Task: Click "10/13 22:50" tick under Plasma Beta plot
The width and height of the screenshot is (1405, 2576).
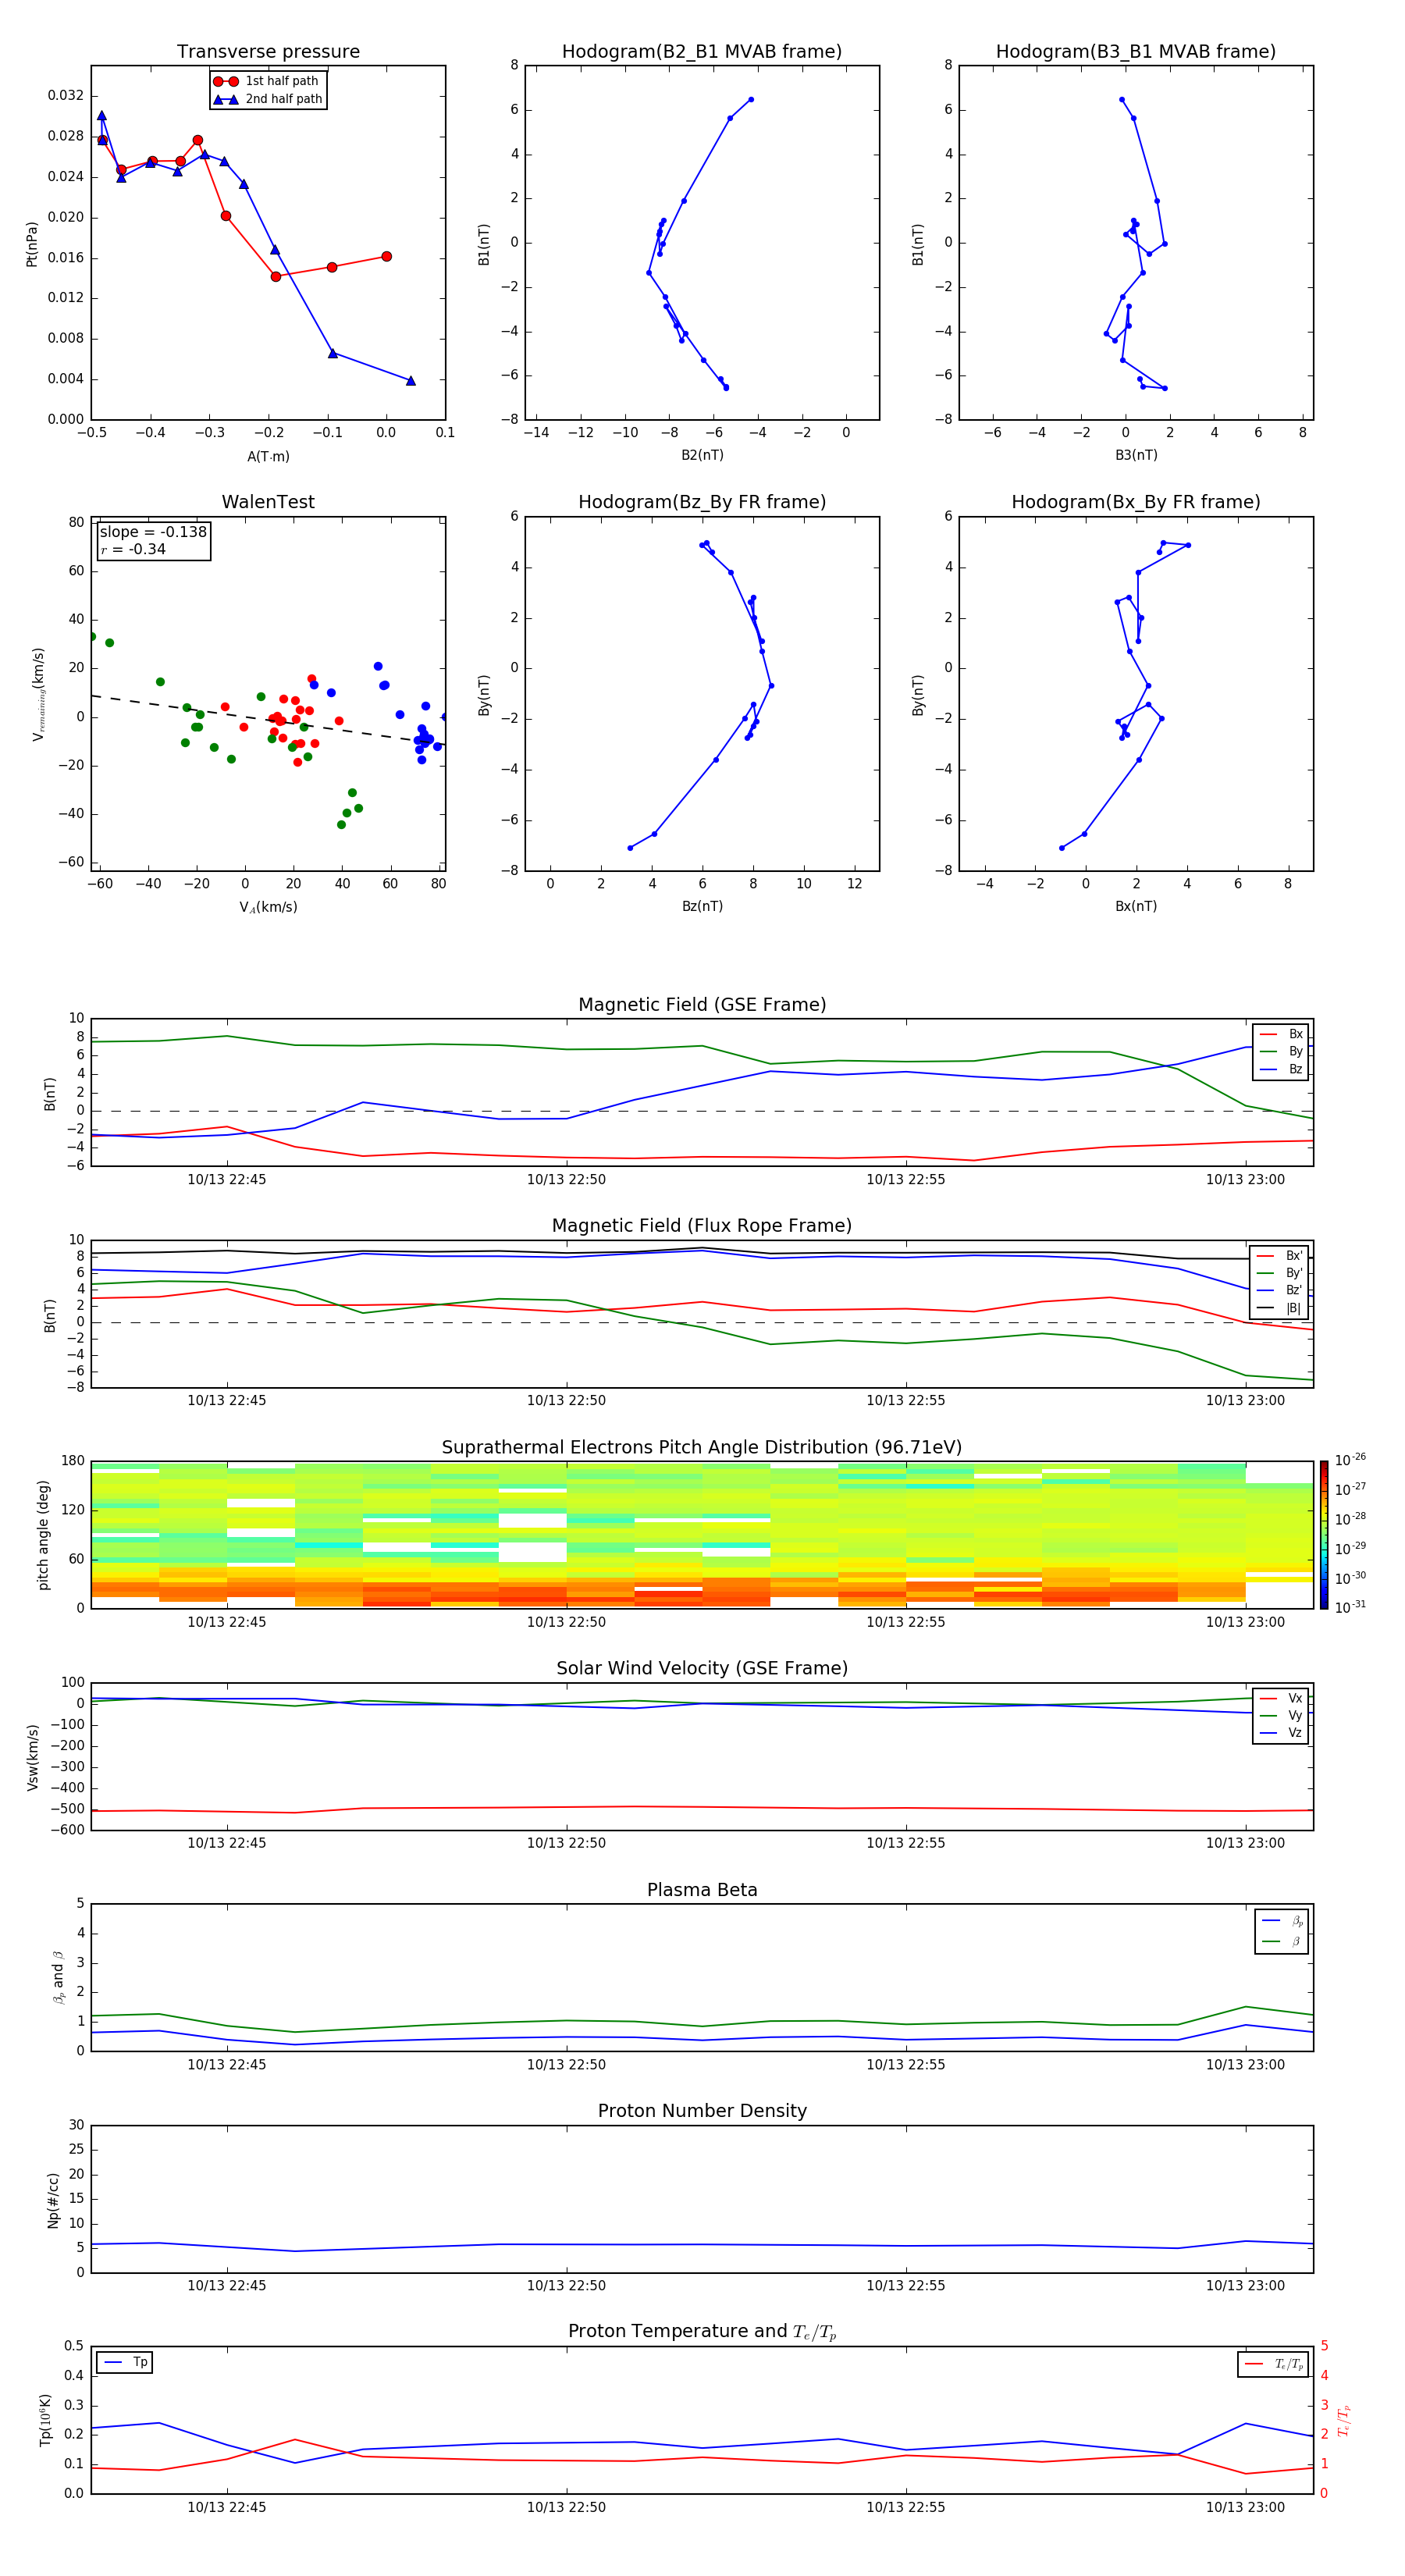Action: point(566,2065)
